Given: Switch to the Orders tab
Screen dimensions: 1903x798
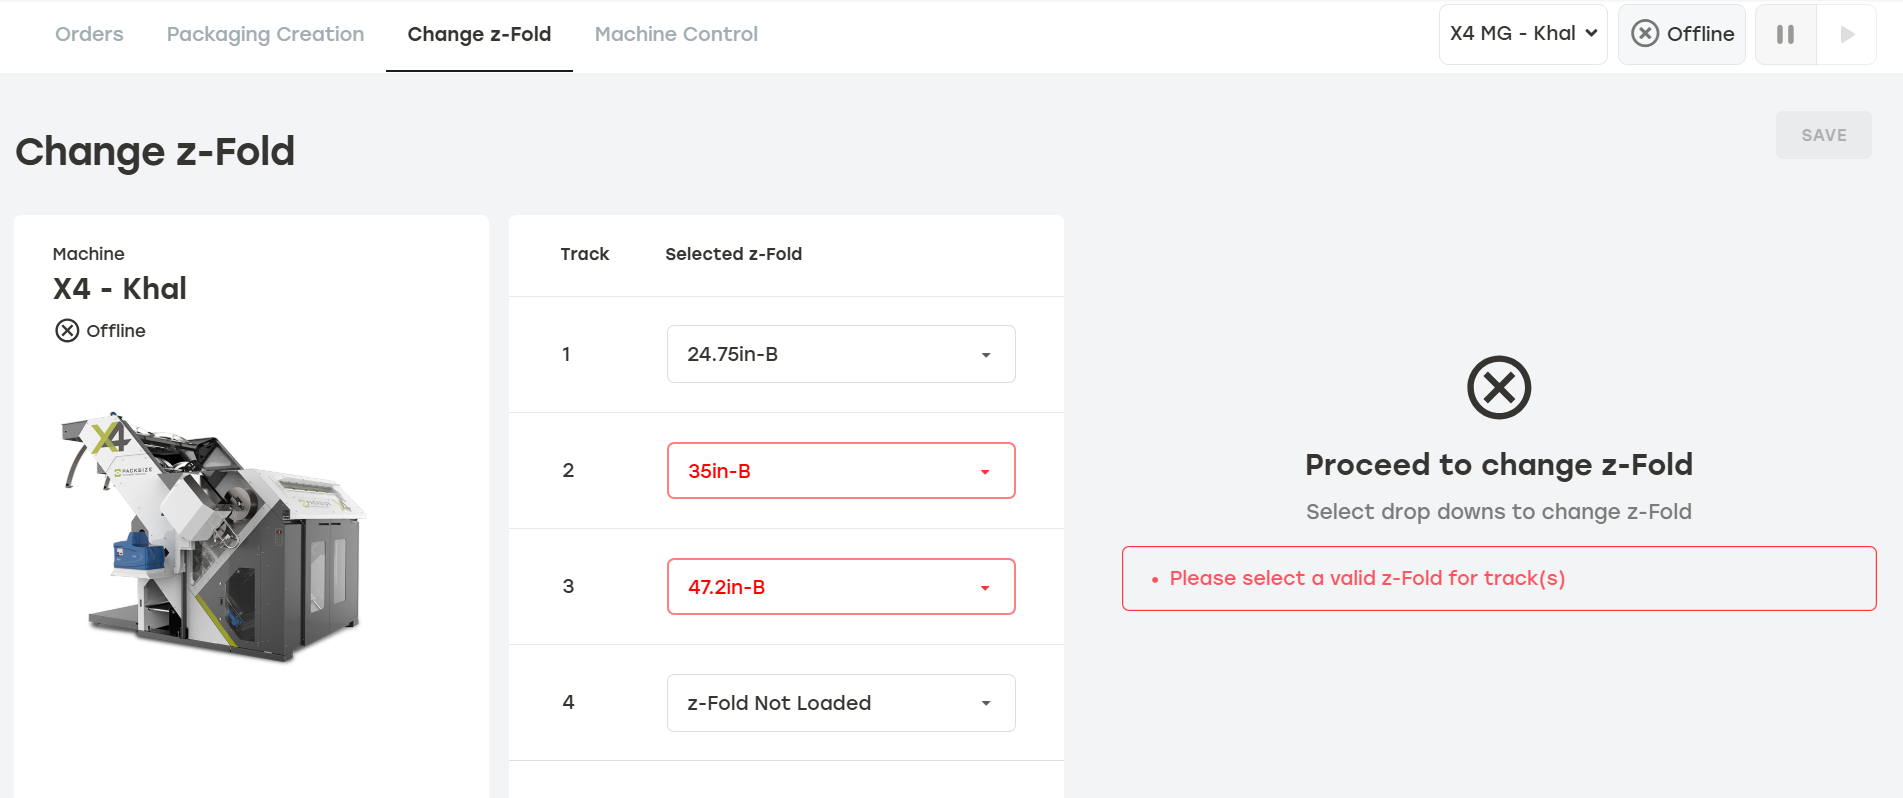Looking at the screenshot, I should click(x=89, y=34).
